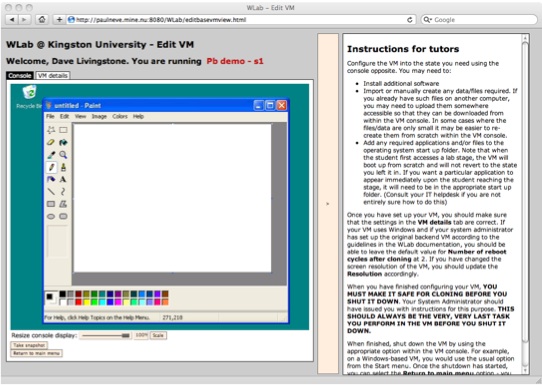This screenshot has width=542, height=385.
Task: Click the Take snapshot button
Action: coord(29,345)
